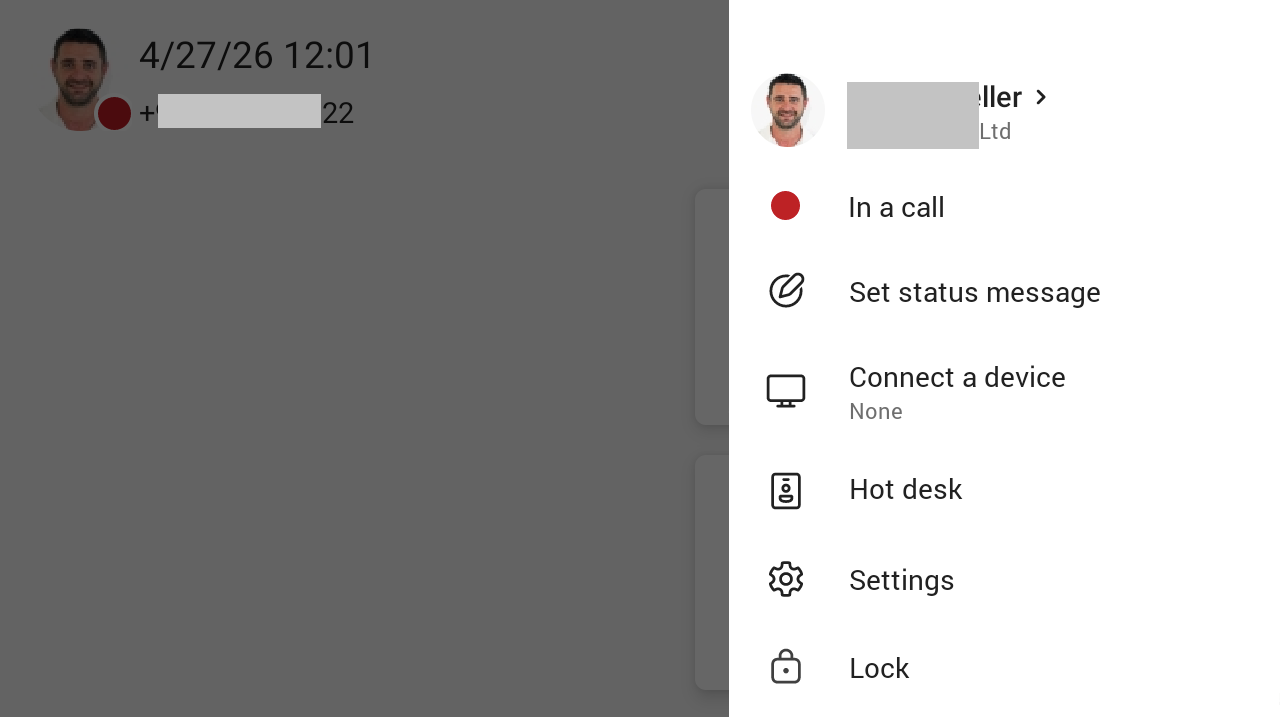Open the In a call status options

[x=1004, y=207]
